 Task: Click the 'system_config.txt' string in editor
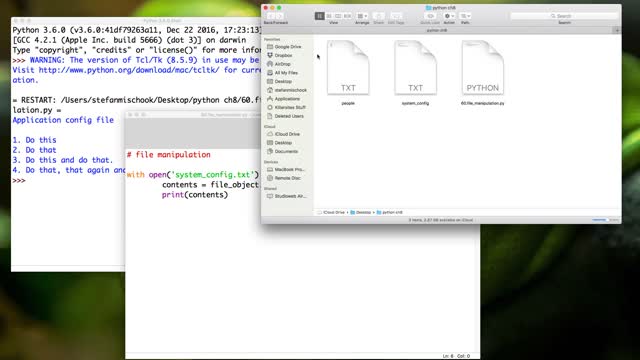click(x=212, y=175)
